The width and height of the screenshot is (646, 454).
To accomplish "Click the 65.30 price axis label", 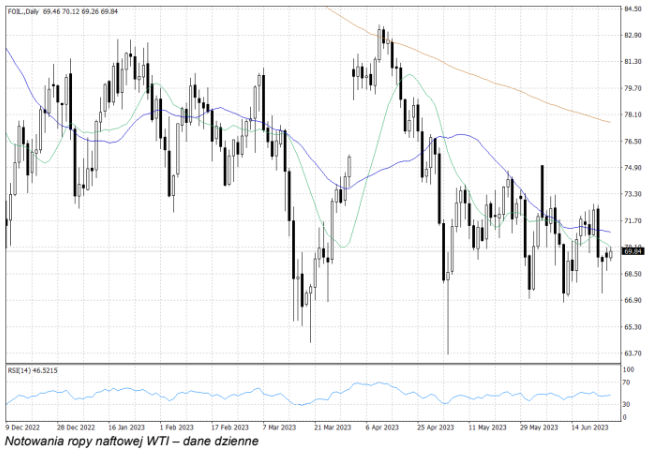I will coord(633,327).
